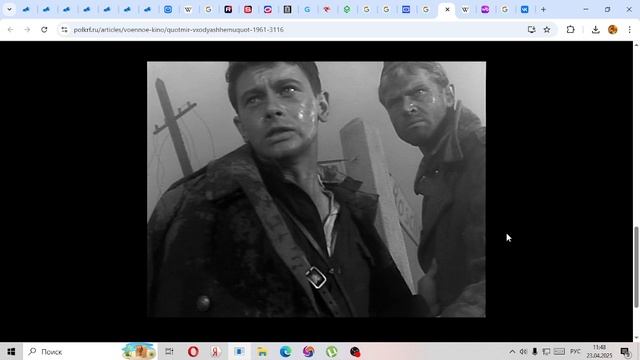Click the microphone icon in system tray
This screenshot has height=360, width=640.
tap(535, 351)
